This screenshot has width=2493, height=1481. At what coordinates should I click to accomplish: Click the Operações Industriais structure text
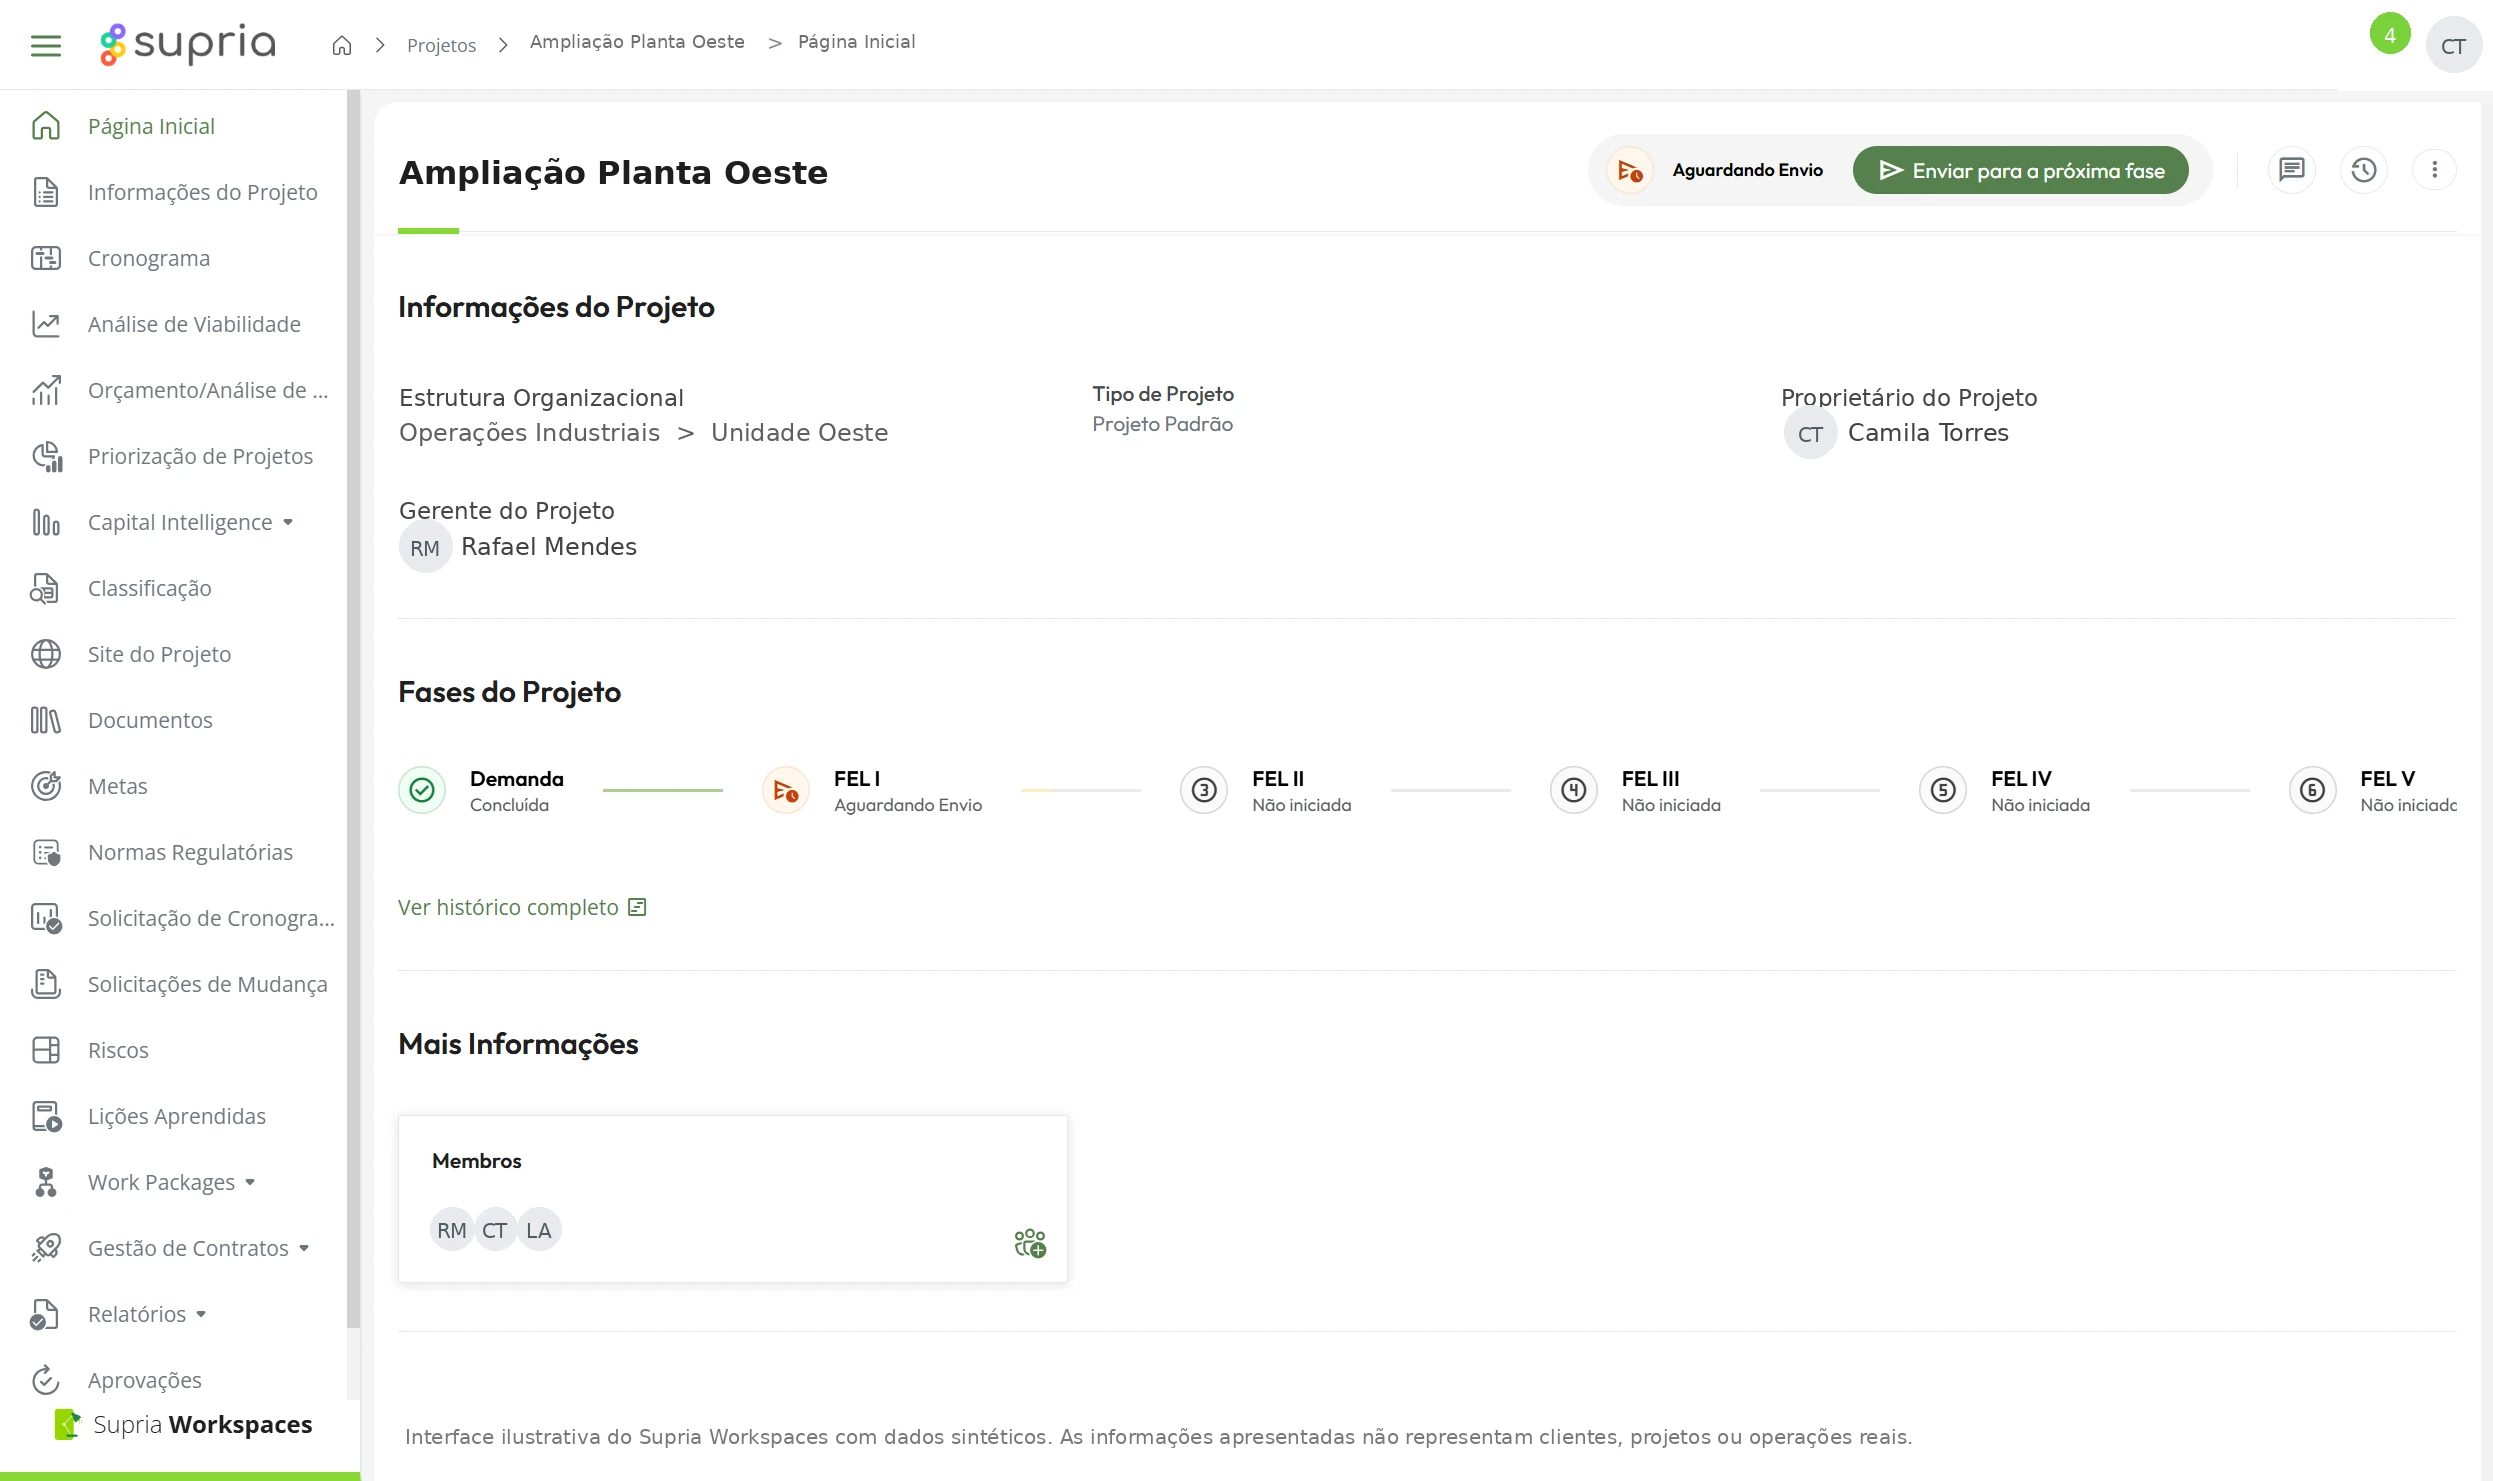[529, 433]
